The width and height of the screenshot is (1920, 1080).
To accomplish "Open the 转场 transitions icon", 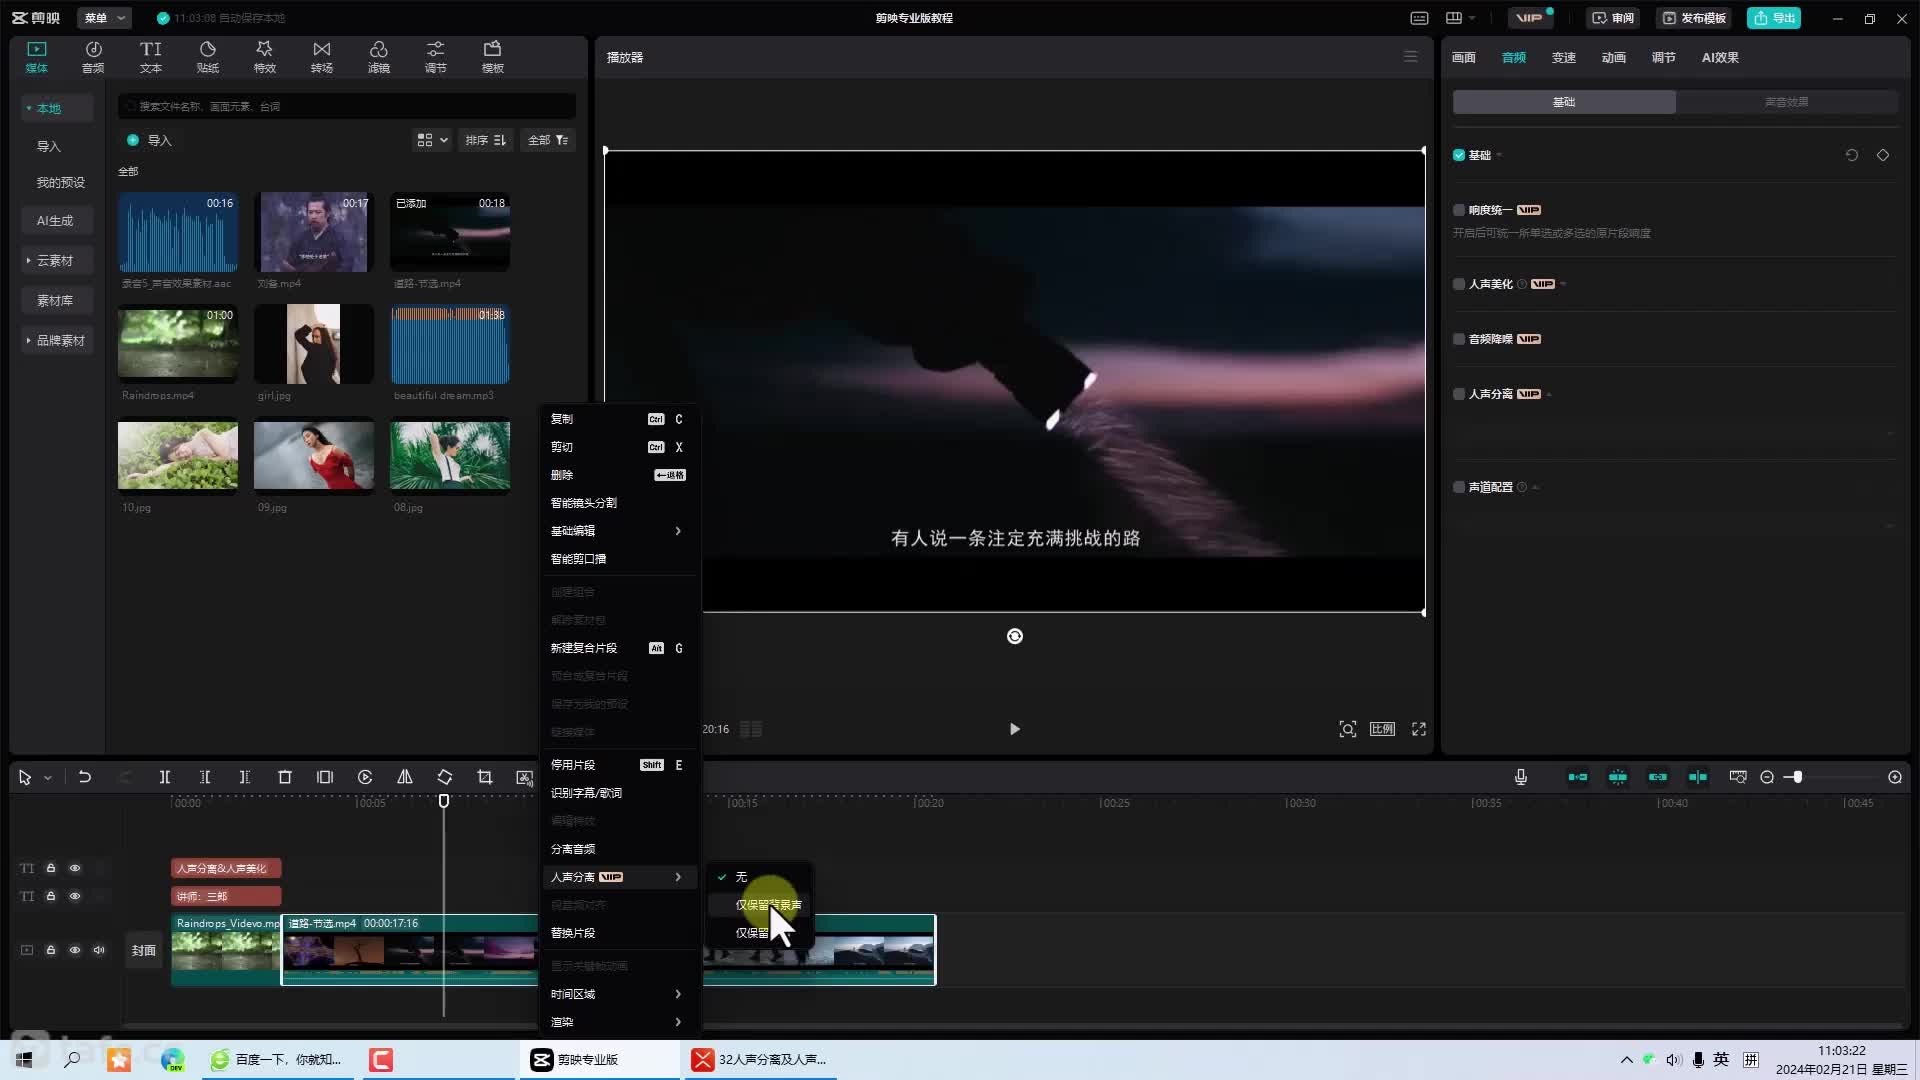I will pos(321,57).
